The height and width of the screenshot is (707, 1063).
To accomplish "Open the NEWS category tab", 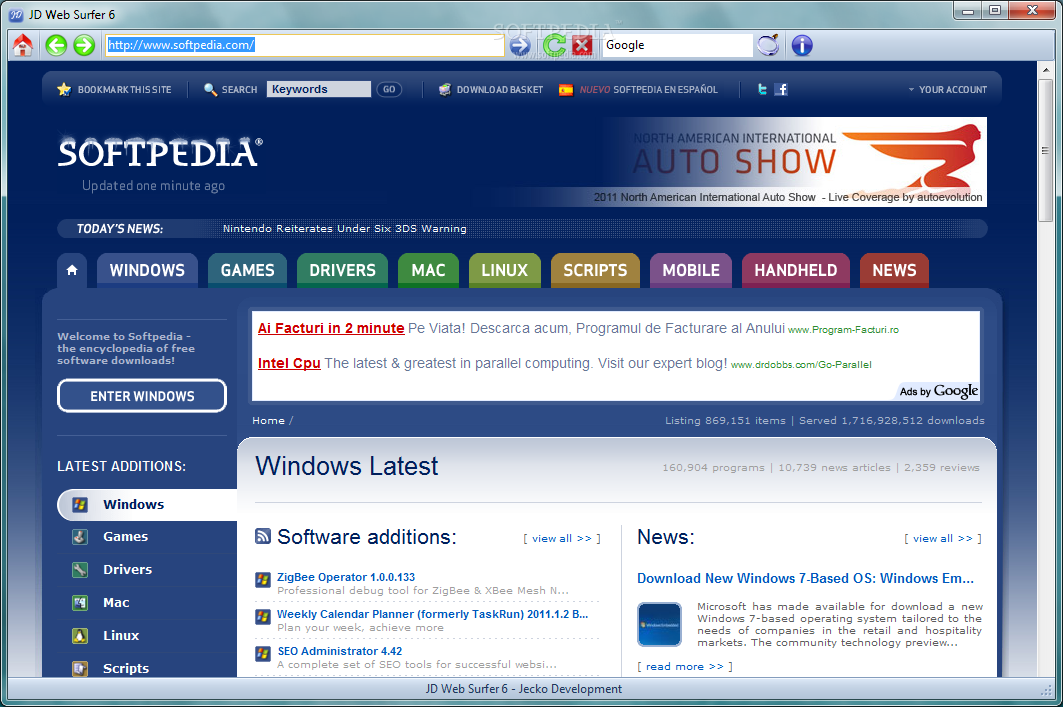I will click(894, 270).
